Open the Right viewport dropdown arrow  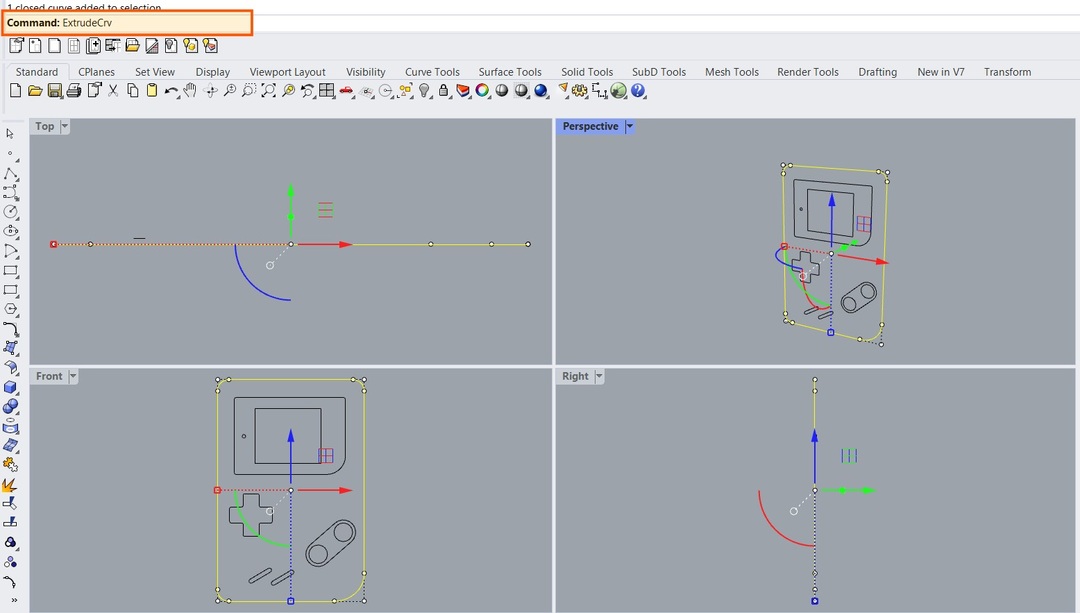tap(599, 376)
